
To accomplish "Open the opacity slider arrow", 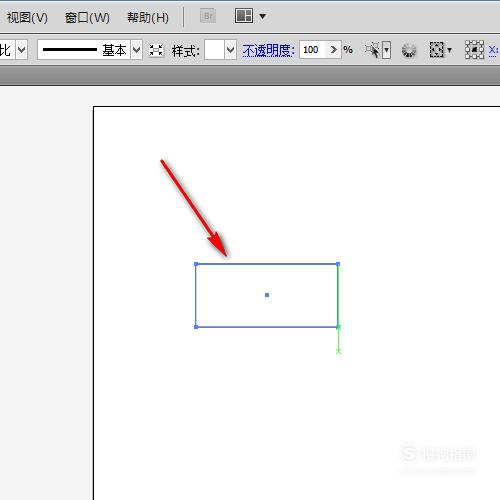I will 333,50.
